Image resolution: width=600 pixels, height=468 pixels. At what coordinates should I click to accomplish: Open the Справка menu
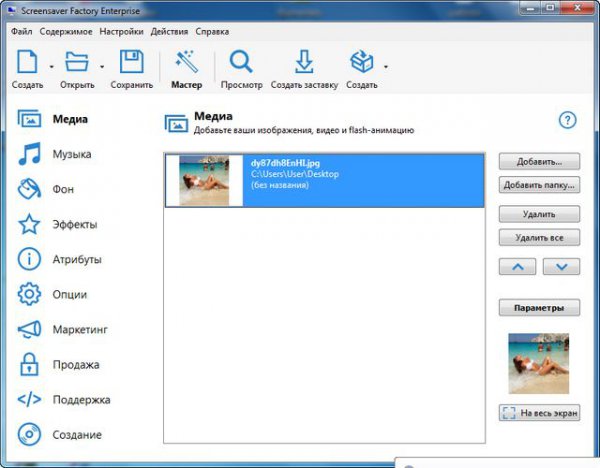tap(212, 31)
